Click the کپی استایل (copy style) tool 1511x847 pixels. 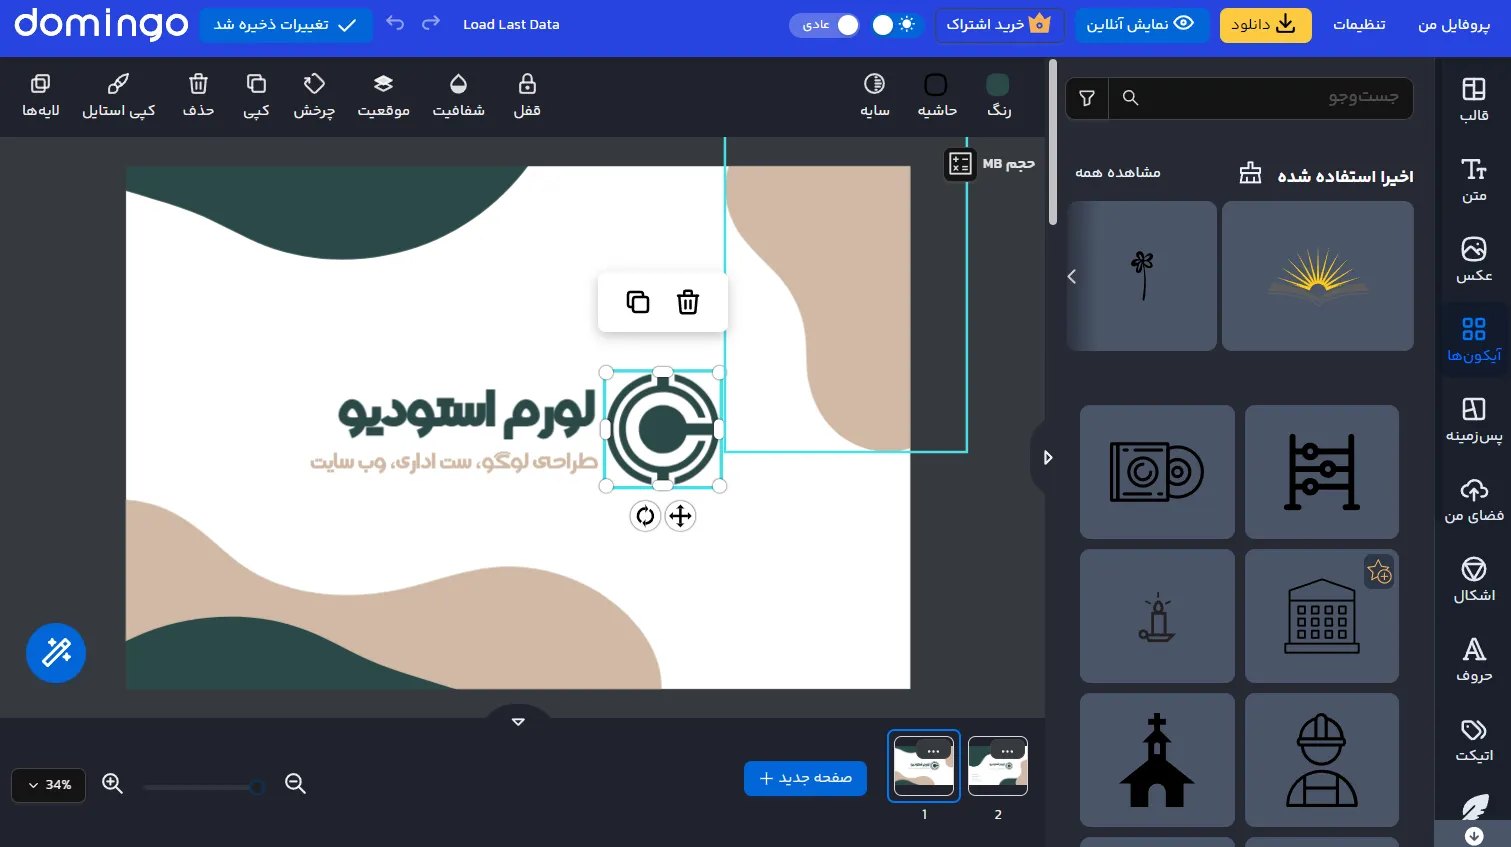[x=118, y=96]
